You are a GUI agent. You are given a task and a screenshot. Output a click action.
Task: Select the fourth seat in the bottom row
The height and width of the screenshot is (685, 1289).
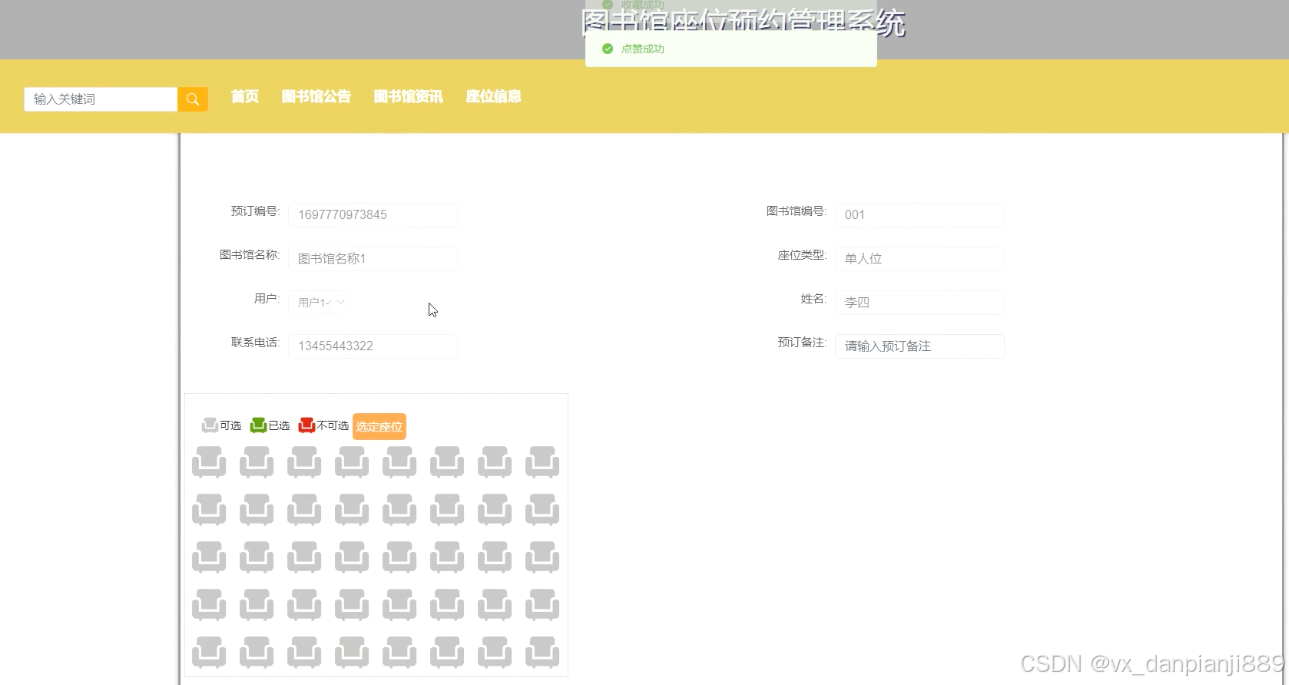[352, 652]
